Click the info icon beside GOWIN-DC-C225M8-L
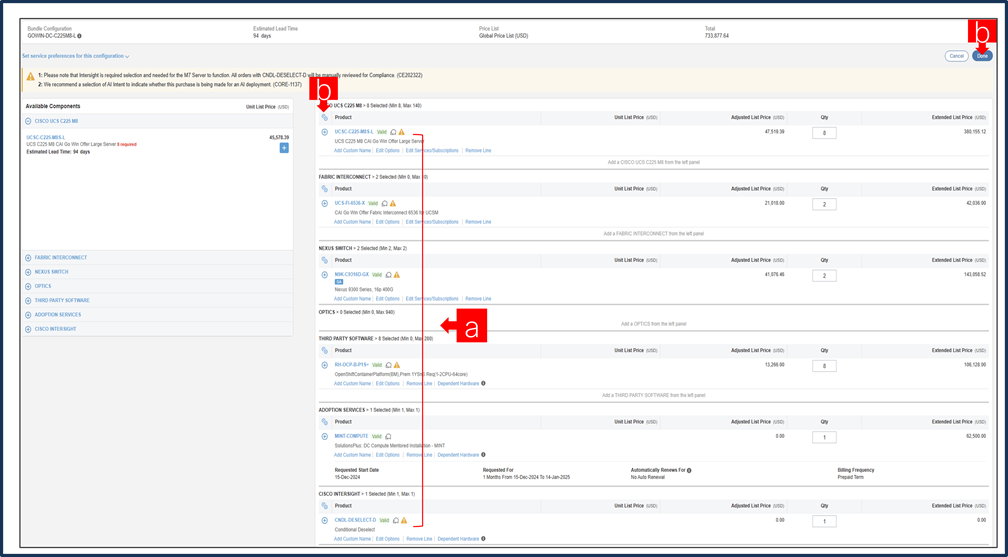This screenshot has height=557, width=1008. (79, 36)
